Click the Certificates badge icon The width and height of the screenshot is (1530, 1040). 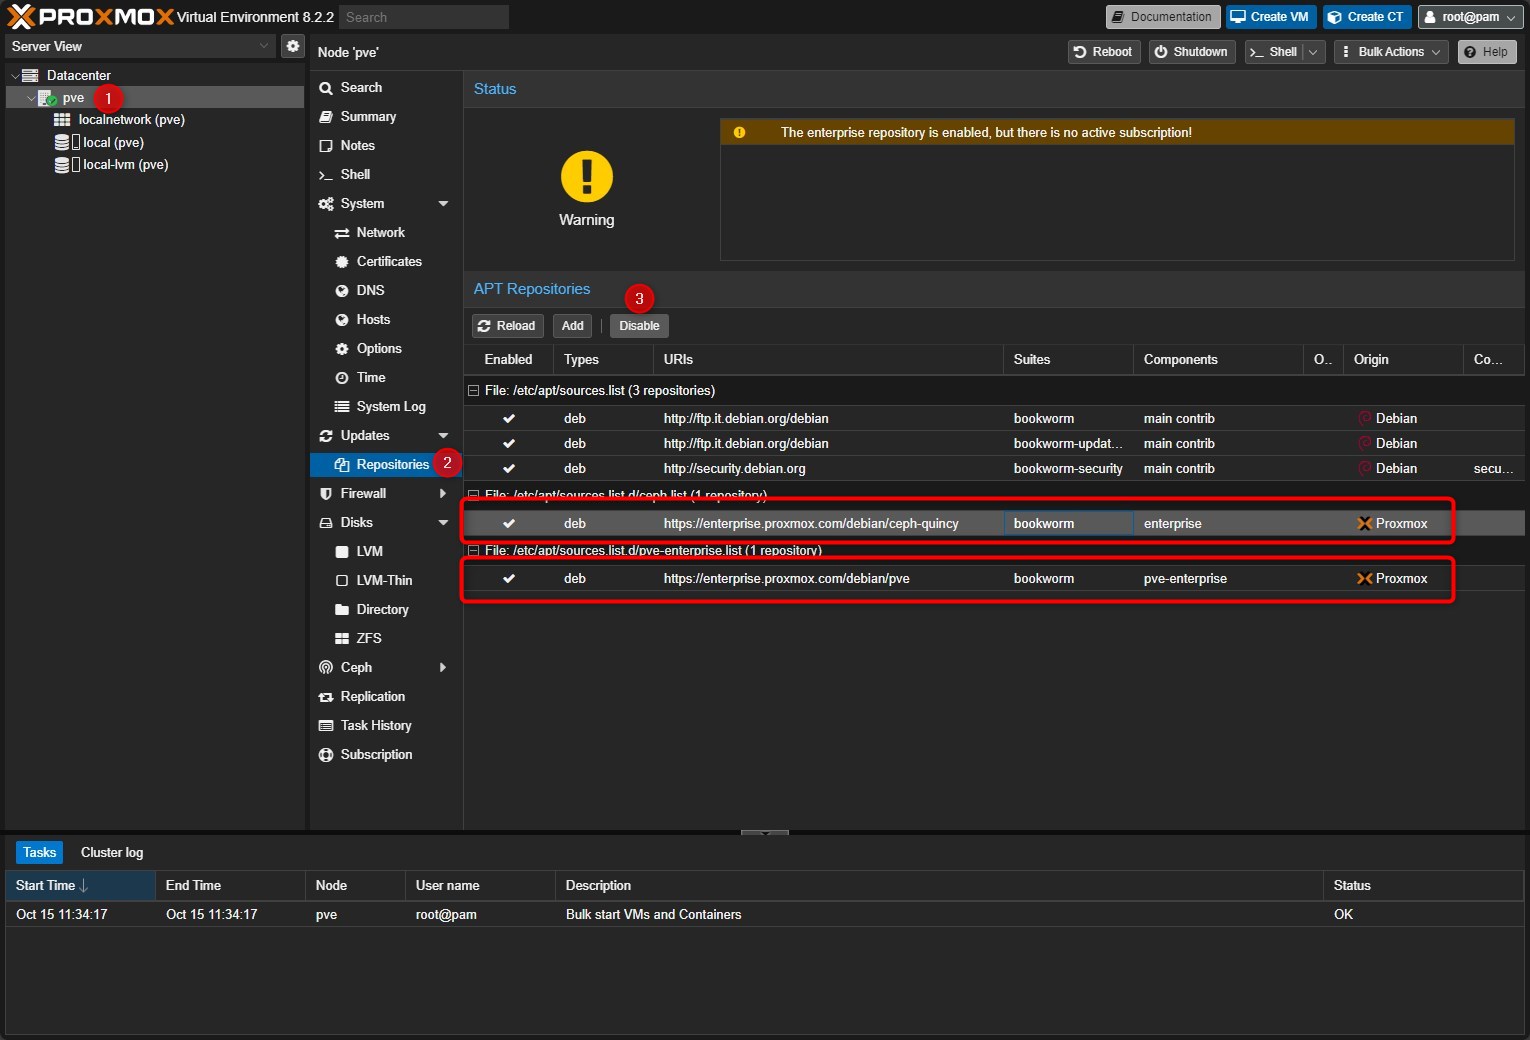click(x=342, y=262)
